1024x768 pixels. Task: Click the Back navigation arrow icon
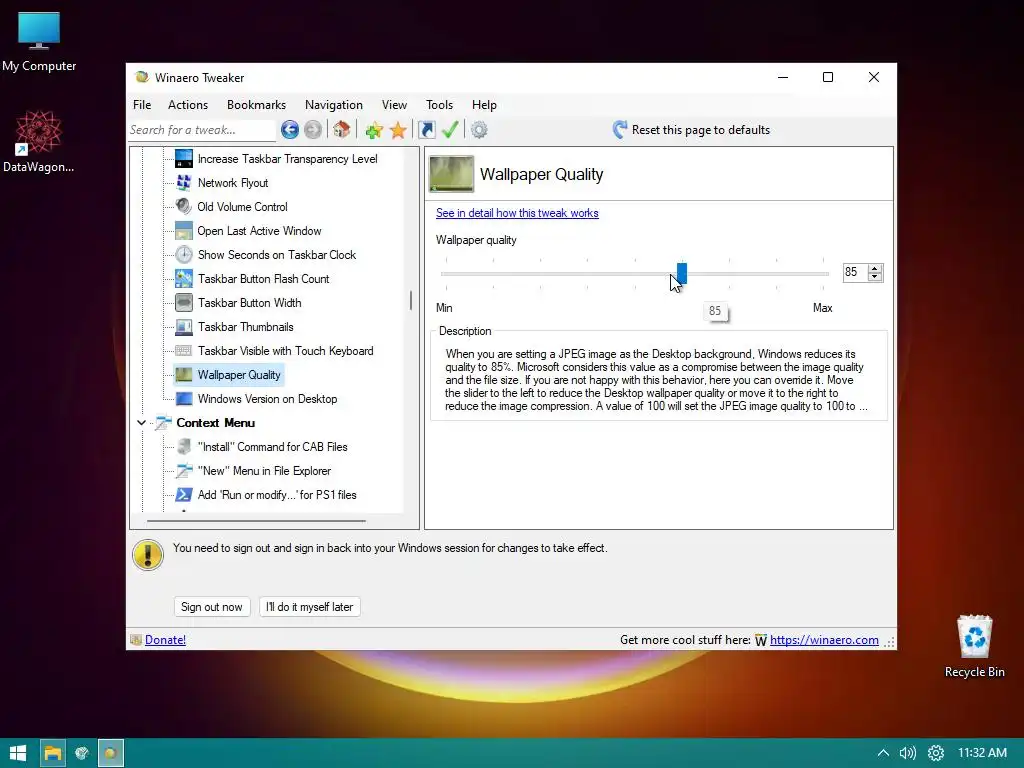pyautogui.click(x=290, y=130)
